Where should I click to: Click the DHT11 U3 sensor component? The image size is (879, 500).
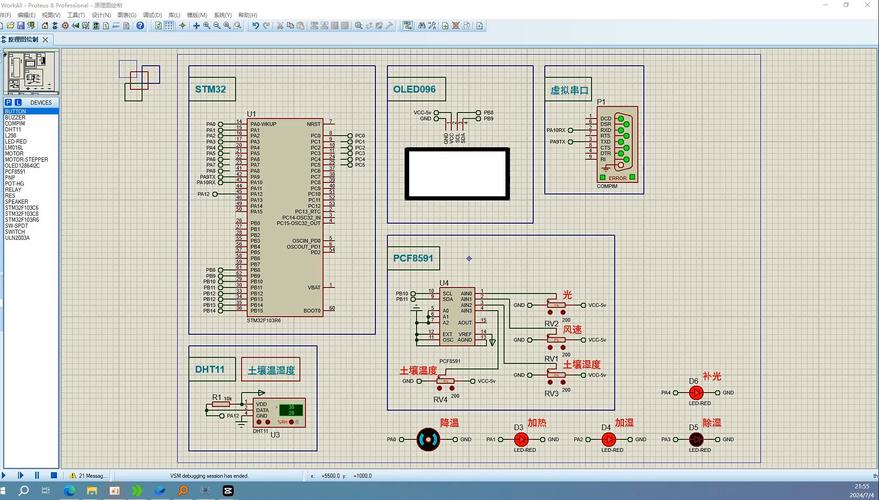click(279, 413)
